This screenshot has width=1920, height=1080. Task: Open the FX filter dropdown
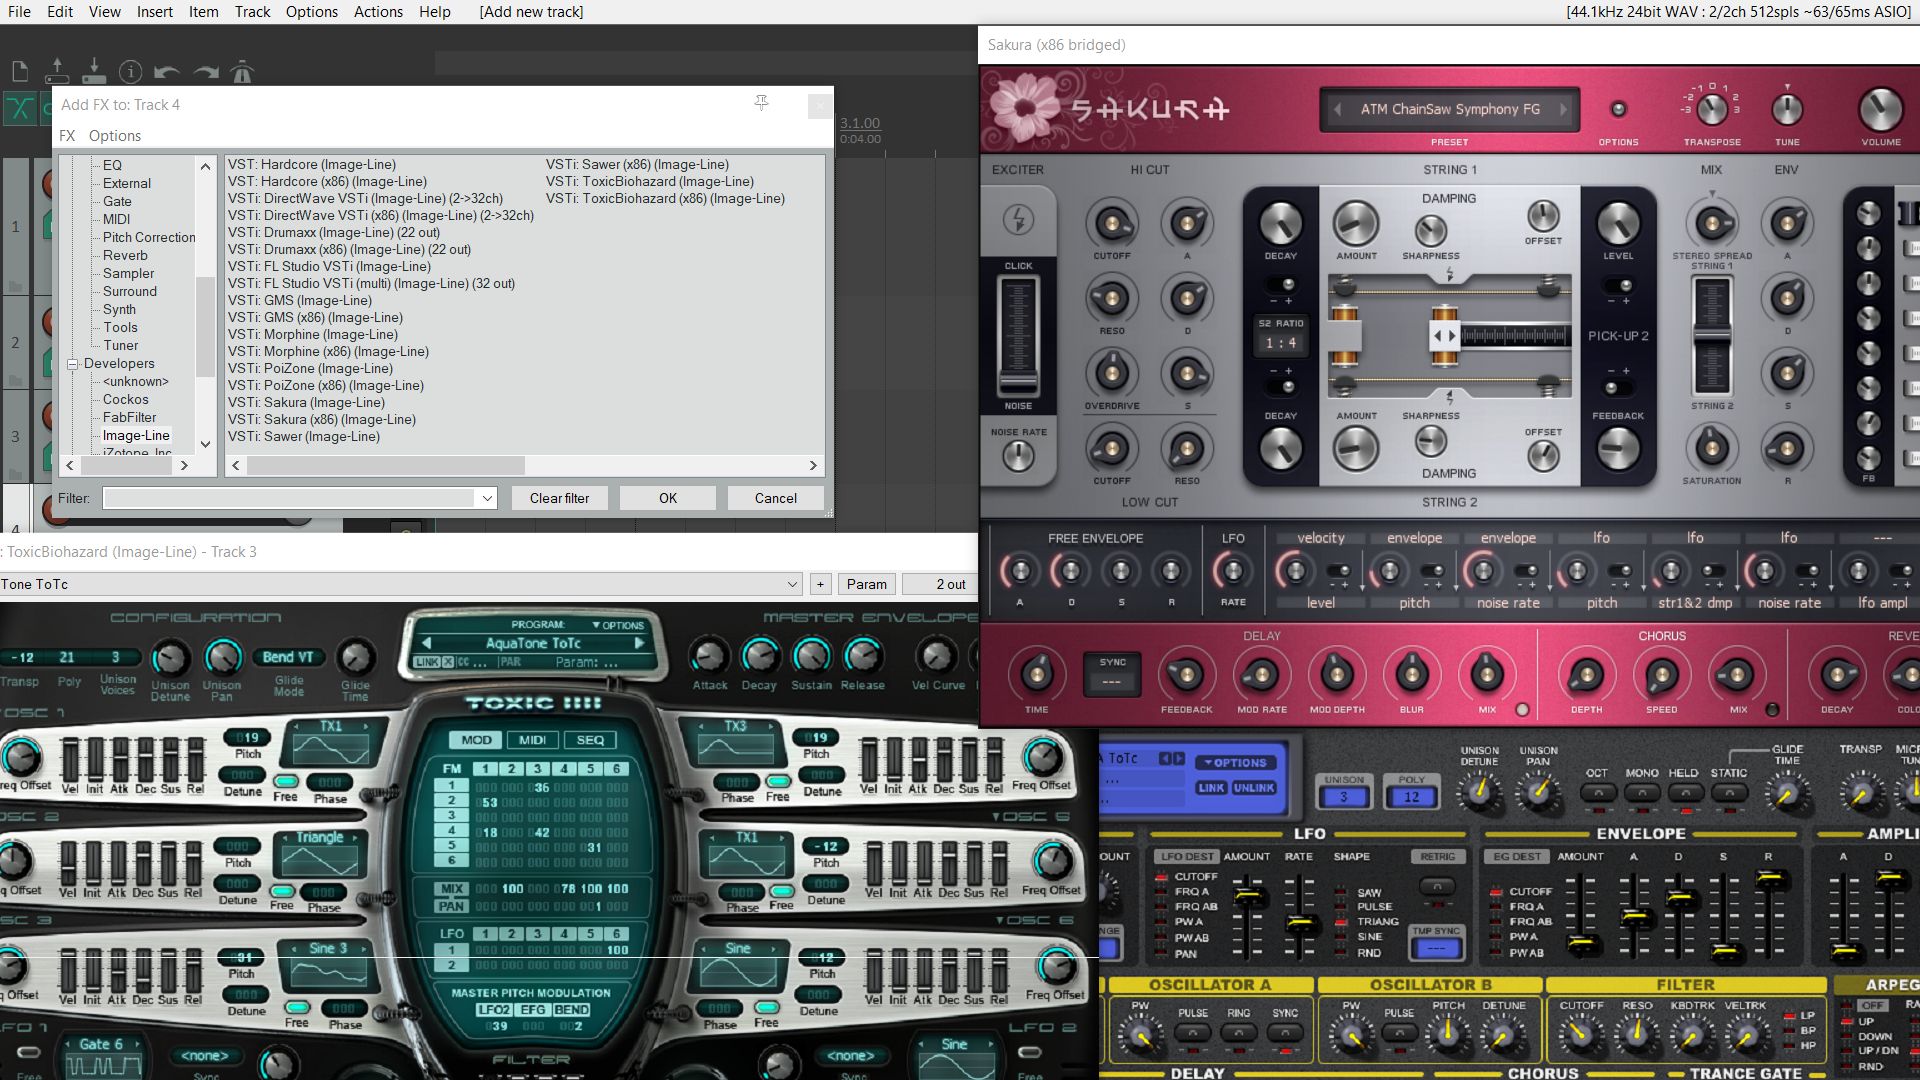(487, 497)
